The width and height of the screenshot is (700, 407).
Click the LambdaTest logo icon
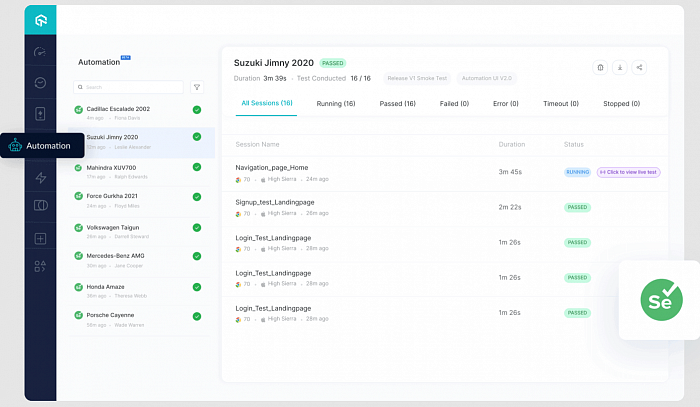[x=41, y=20]
